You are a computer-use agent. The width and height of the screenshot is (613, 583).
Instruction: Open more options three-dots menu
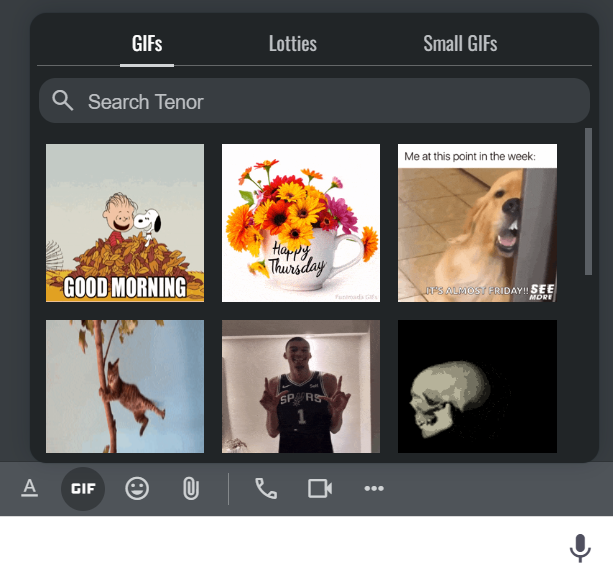[x=374, y=488]
